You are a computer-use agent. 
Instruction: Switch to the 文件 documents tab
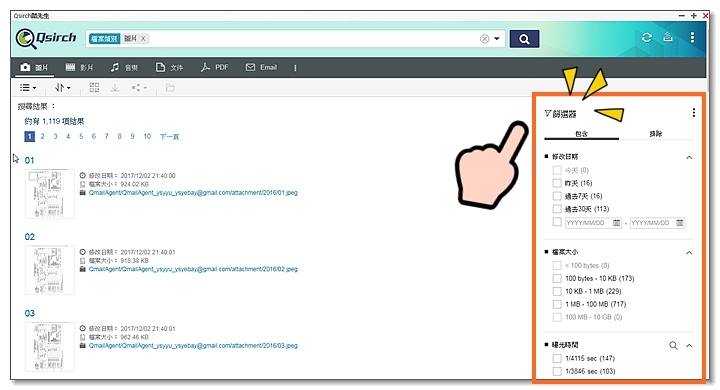169,68
